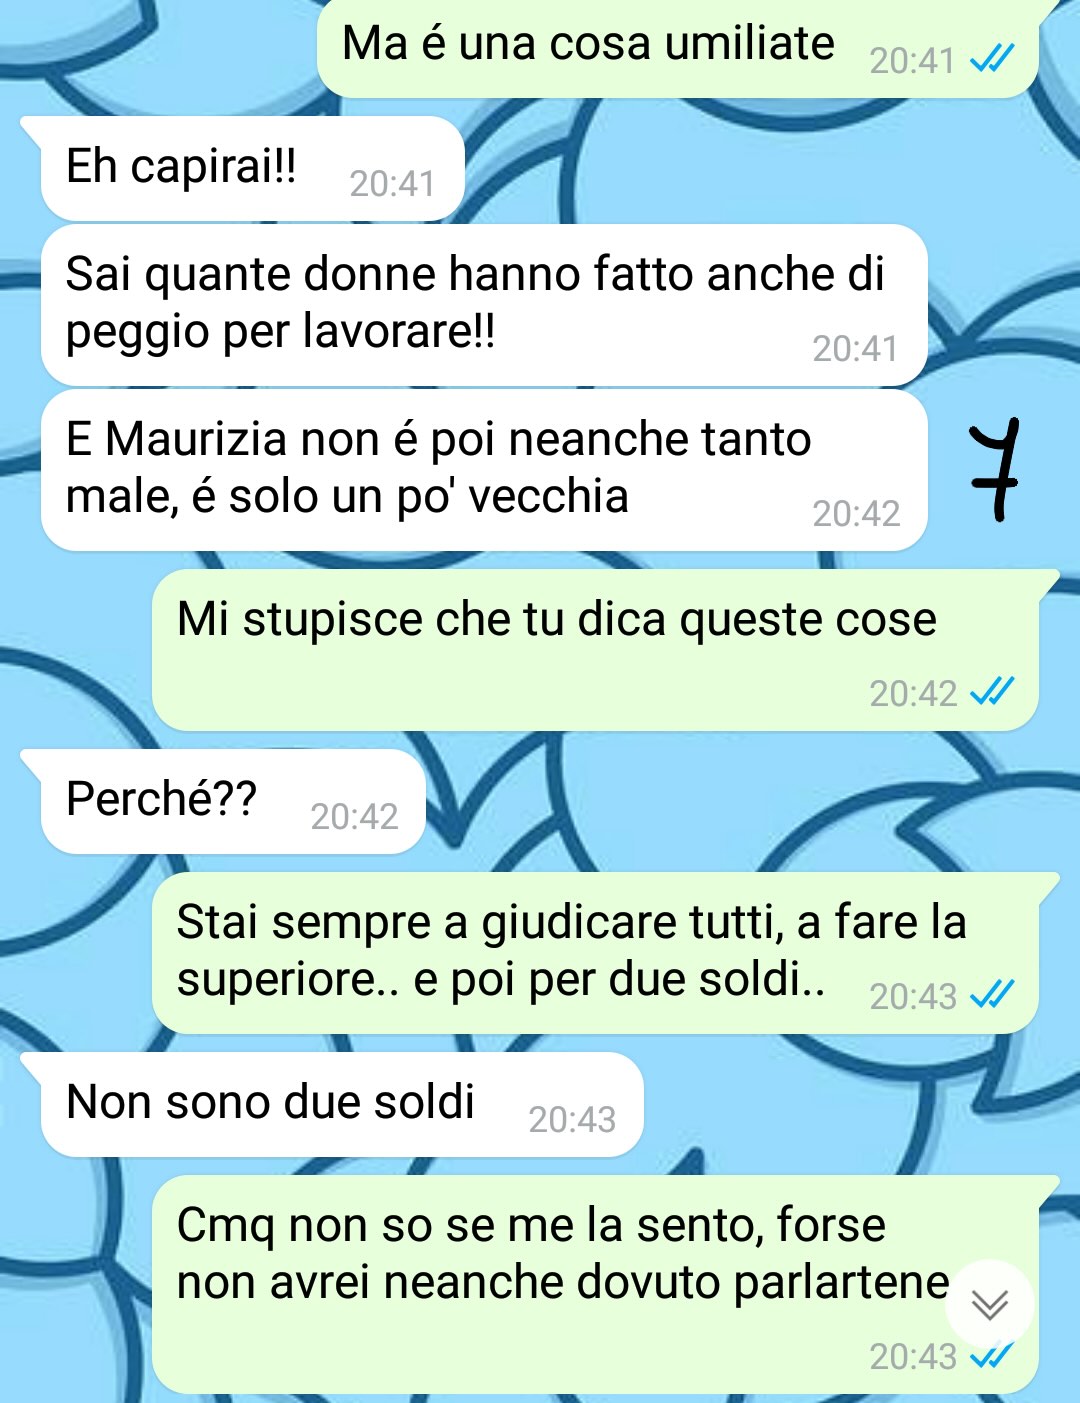The height and width of the screenshot is (1403, 1080).
Task: Select the 'Stai sempre a giudicare tutti' message
Action: [596, 953]
